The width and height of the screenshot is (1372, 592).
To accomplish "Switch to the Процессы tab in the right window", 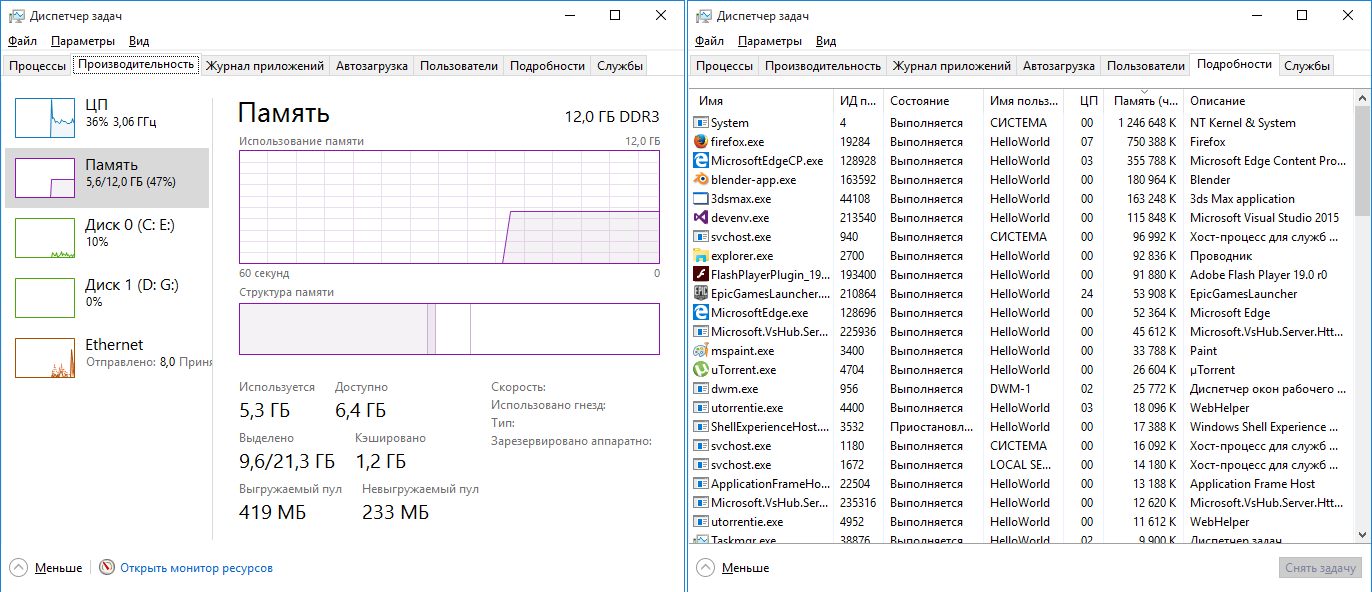I will tap(724, 66).
